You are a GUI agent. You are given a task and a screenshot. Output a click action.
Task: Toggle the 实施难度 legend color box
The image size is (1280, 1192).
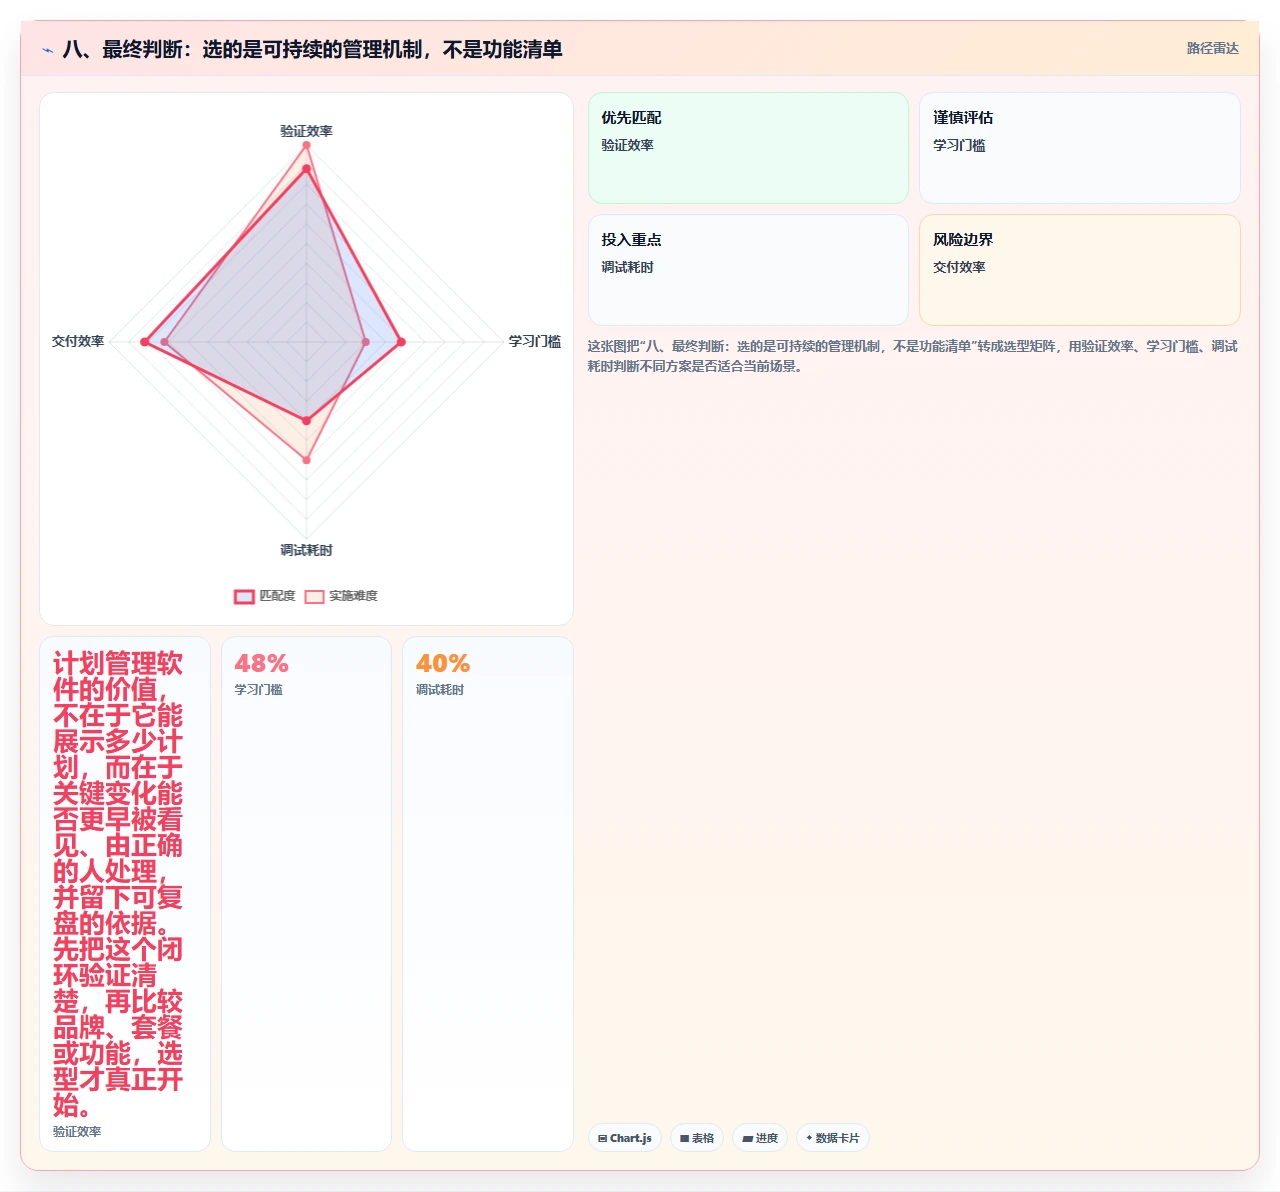click(x=314, y=596)
